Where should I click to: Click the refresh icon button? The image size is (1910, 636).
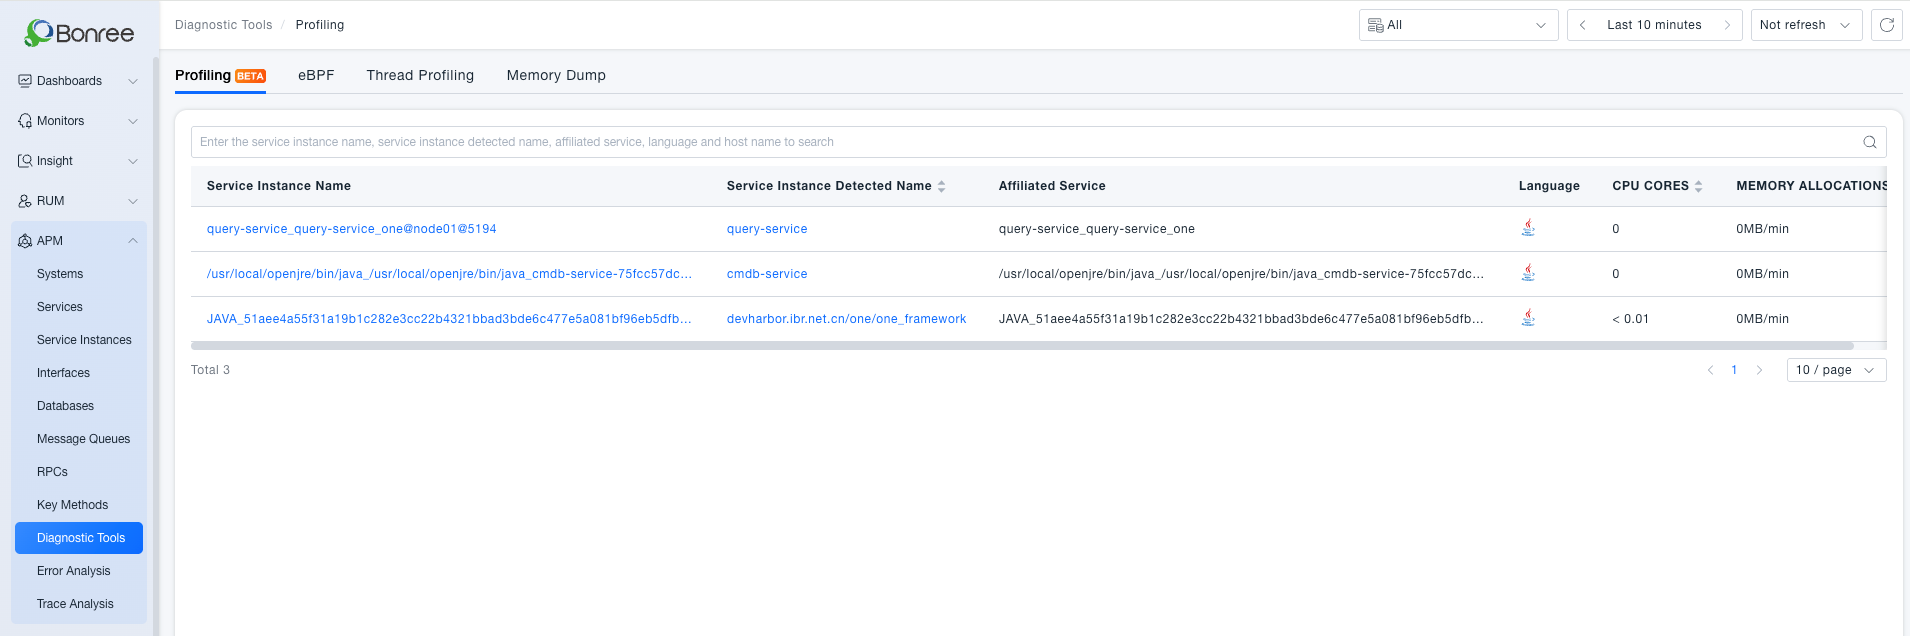click(x=1887, y=25)
